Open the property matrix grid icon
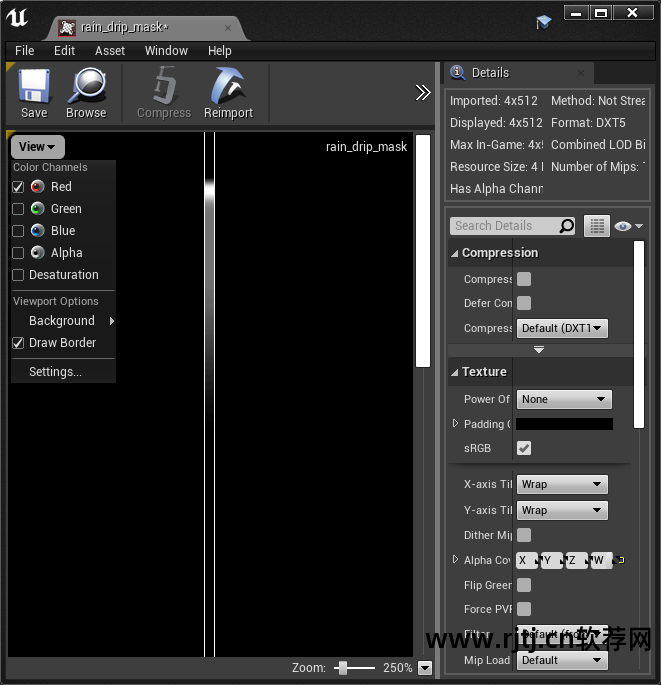Viewport: 661px width, 685px height. coord(597,226)
